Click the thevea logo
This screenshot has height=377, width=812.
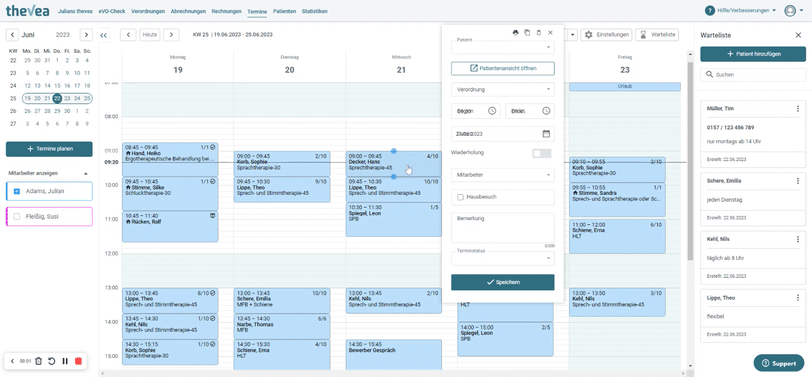pos(28,10)
